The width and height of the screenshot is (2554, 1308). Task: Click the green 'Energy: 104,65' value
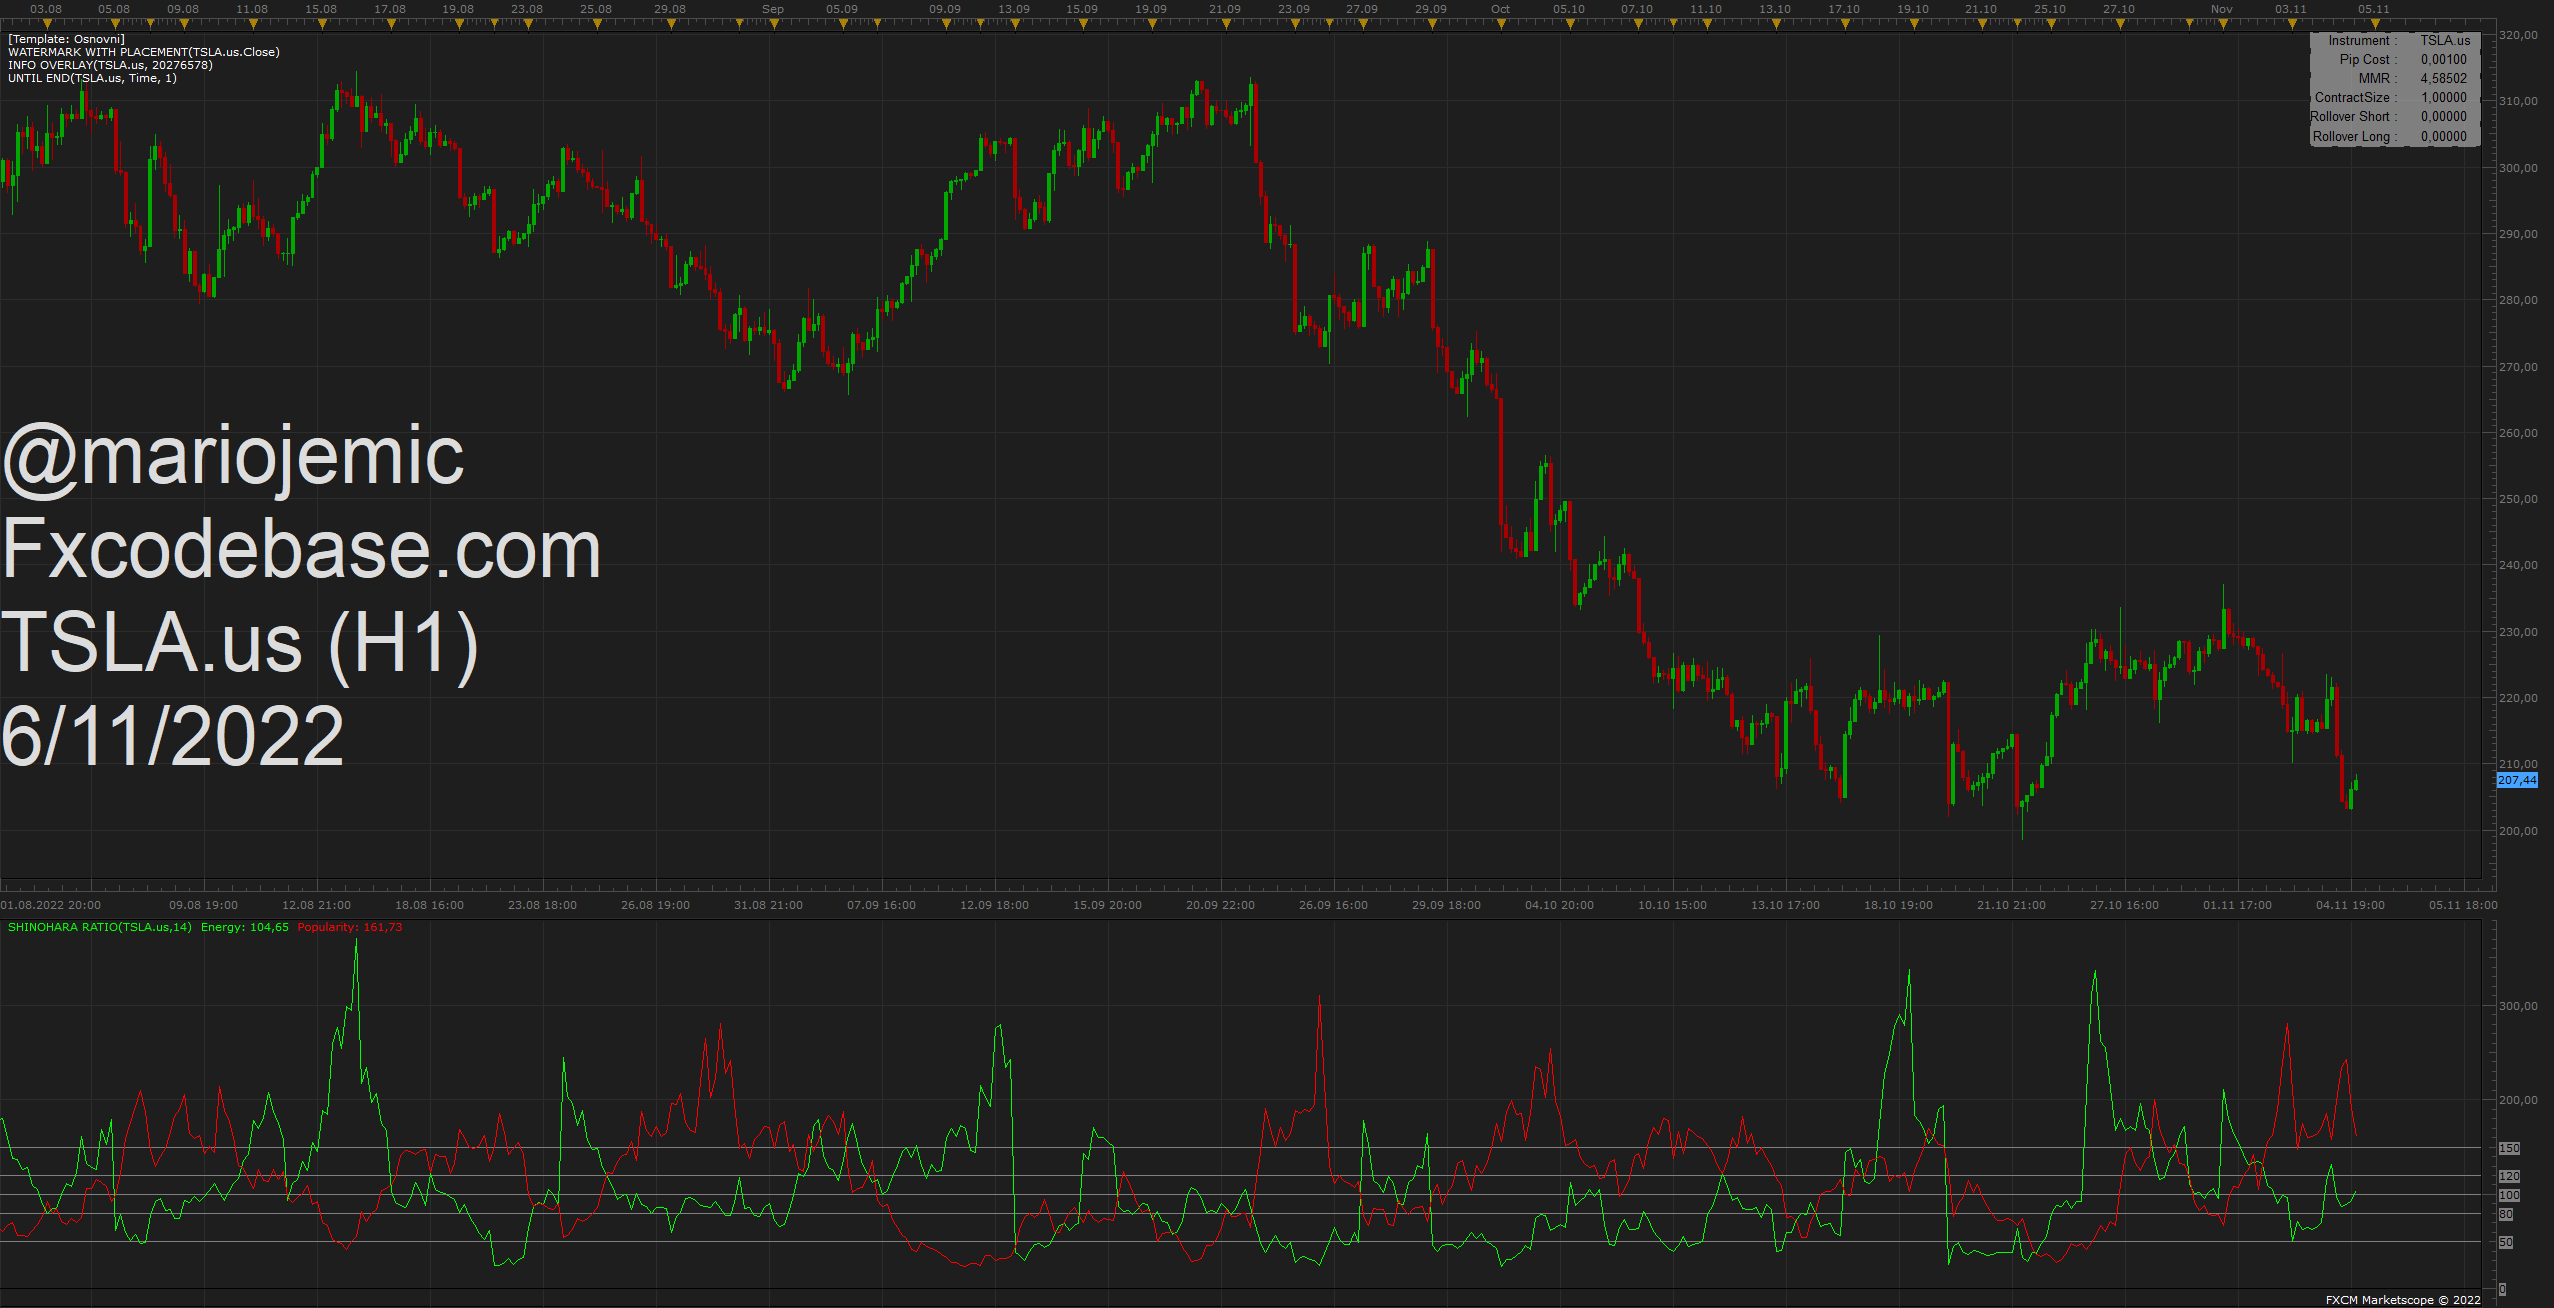(x=245, y=927)
